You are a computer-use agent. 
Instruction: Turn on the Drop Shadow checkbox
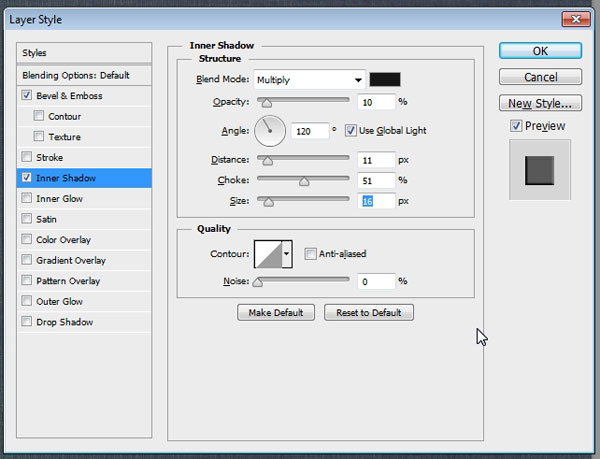[x=26, y=322]
